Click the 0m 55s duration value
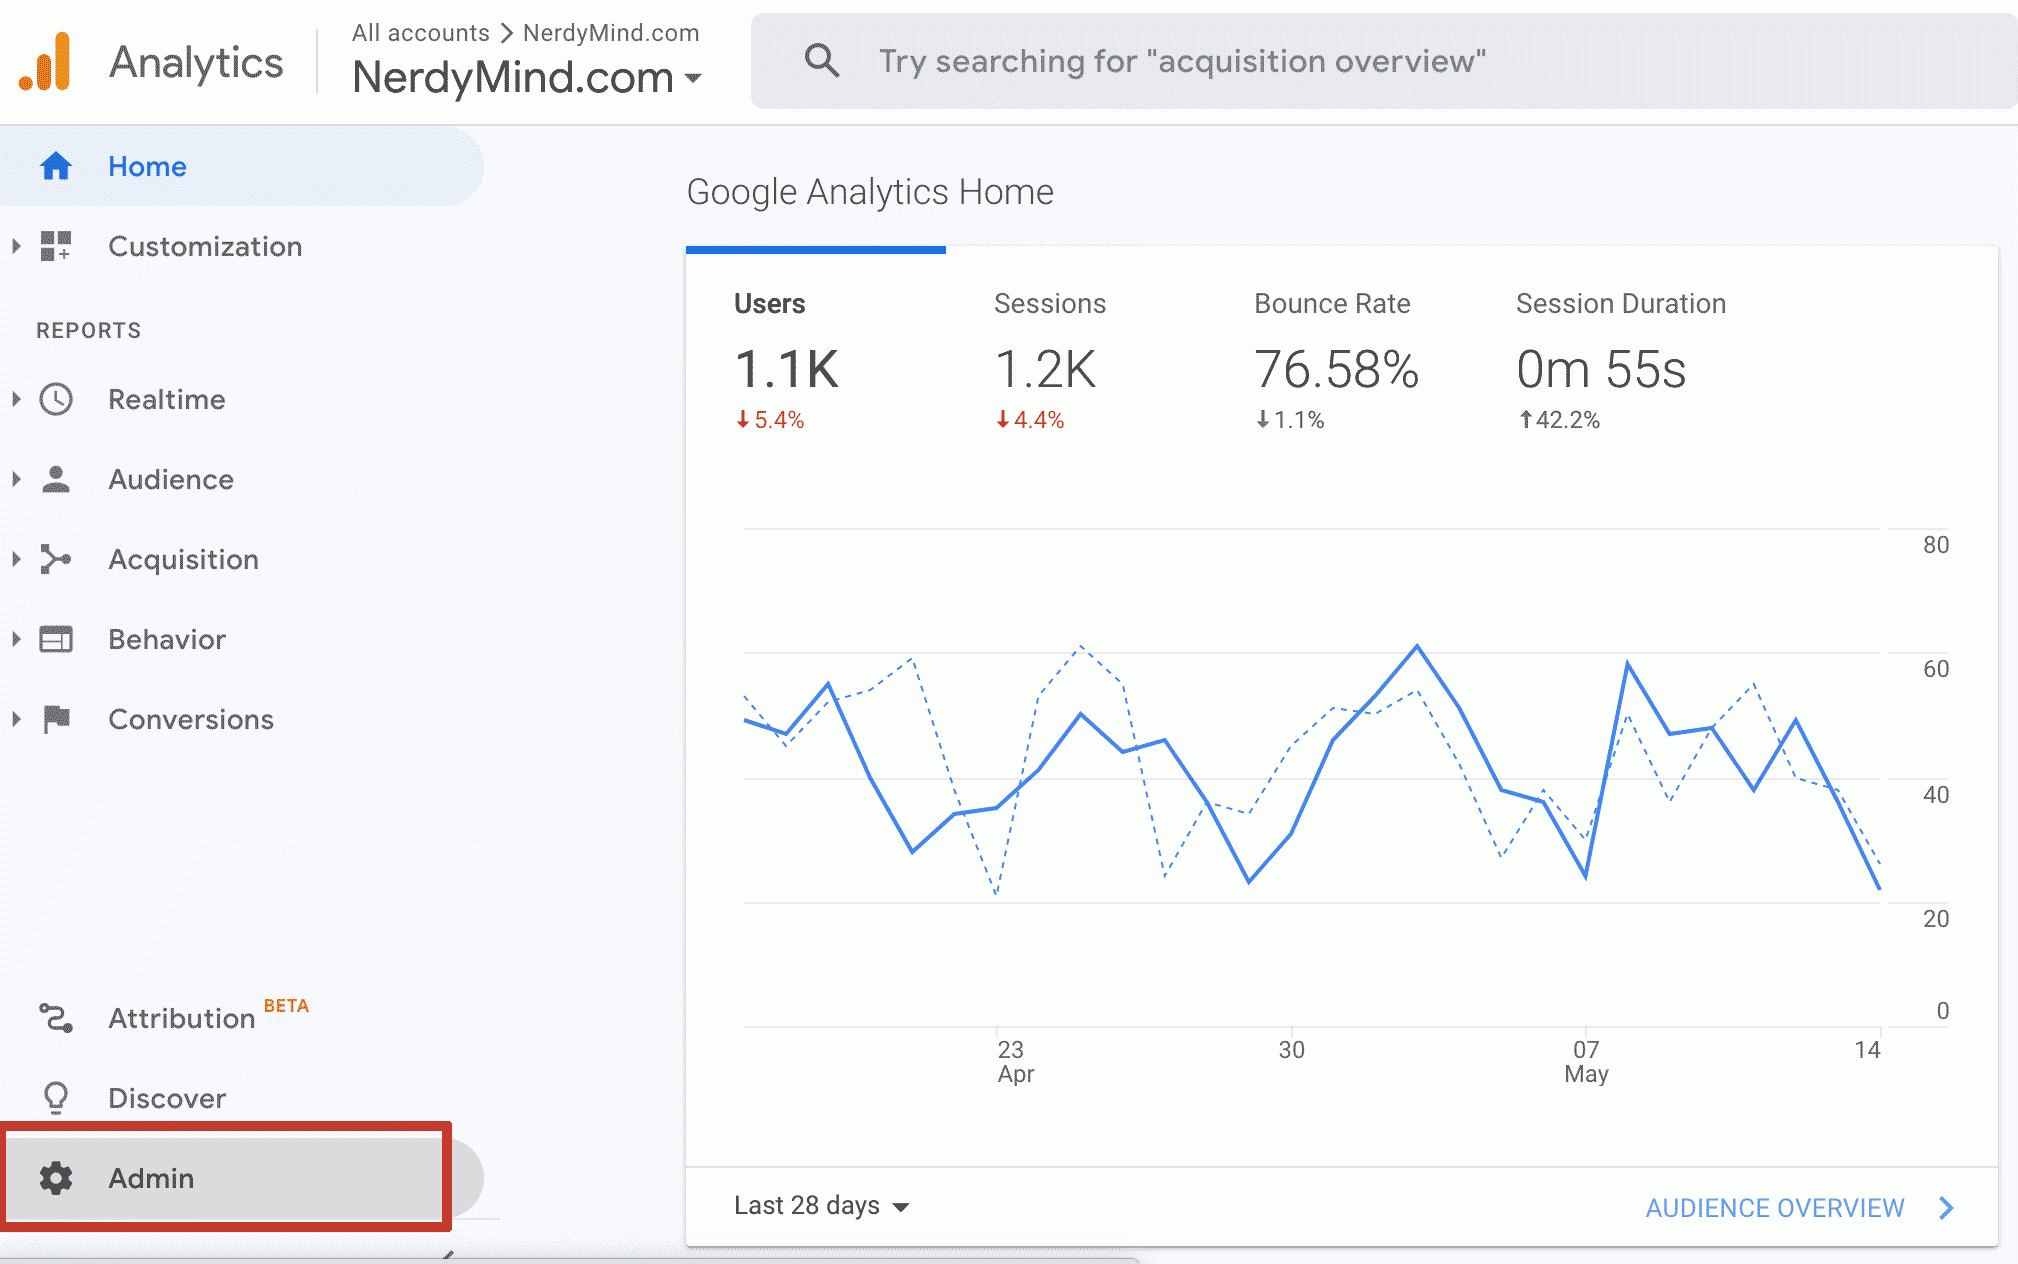The width and height of the screenshot is (2018, 1264). pos(1601,369)
